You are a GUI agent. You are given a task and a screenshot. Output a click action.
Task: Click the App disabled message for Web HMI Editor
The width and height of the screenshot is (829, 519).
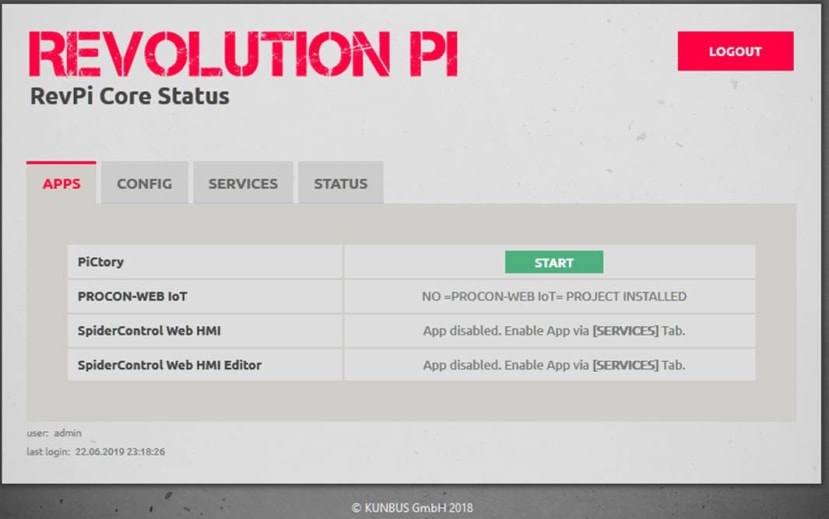point(554,365)
